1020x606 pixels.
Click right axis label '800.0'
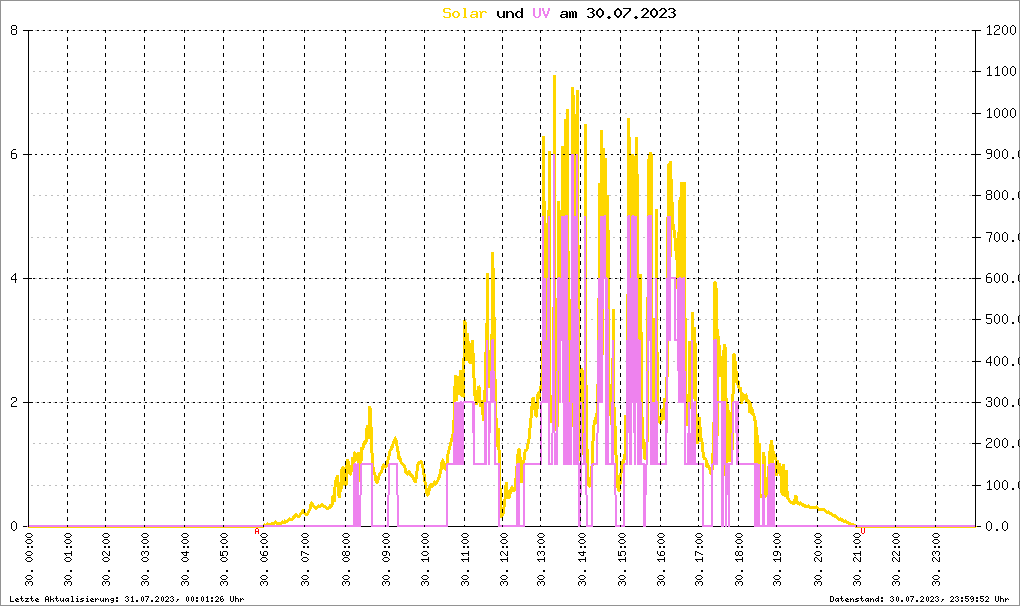click(1002, 196)
